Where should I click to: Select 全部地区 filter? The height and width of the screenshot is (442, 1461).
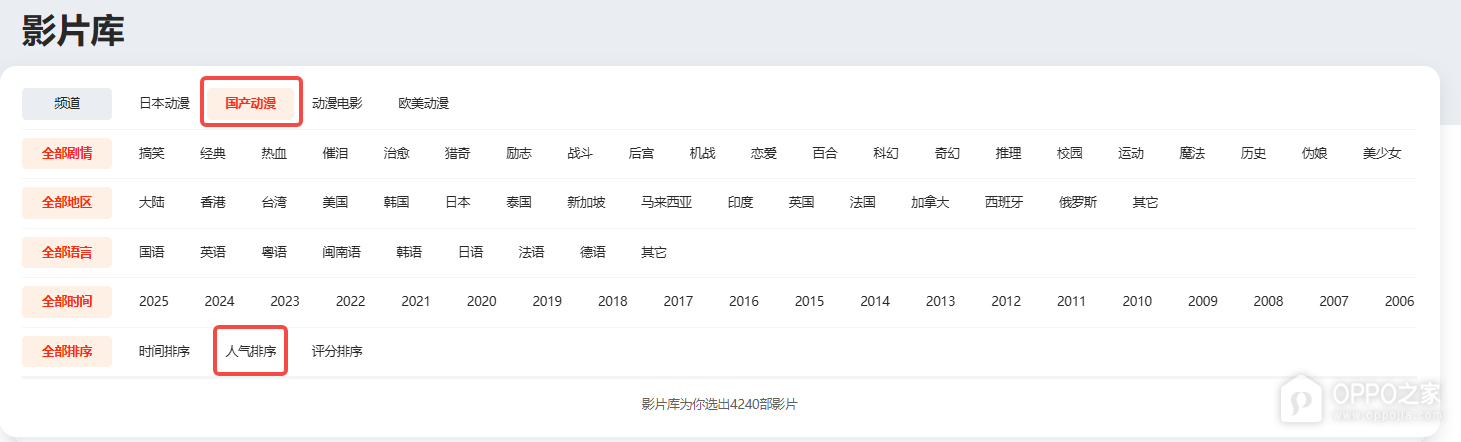[x=67, y=202]
